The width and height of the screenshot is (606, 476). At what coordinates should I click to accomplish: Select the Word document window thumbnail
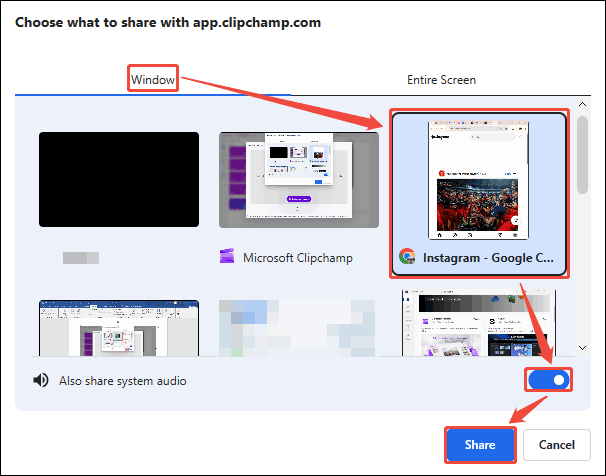tap(119, 328)
